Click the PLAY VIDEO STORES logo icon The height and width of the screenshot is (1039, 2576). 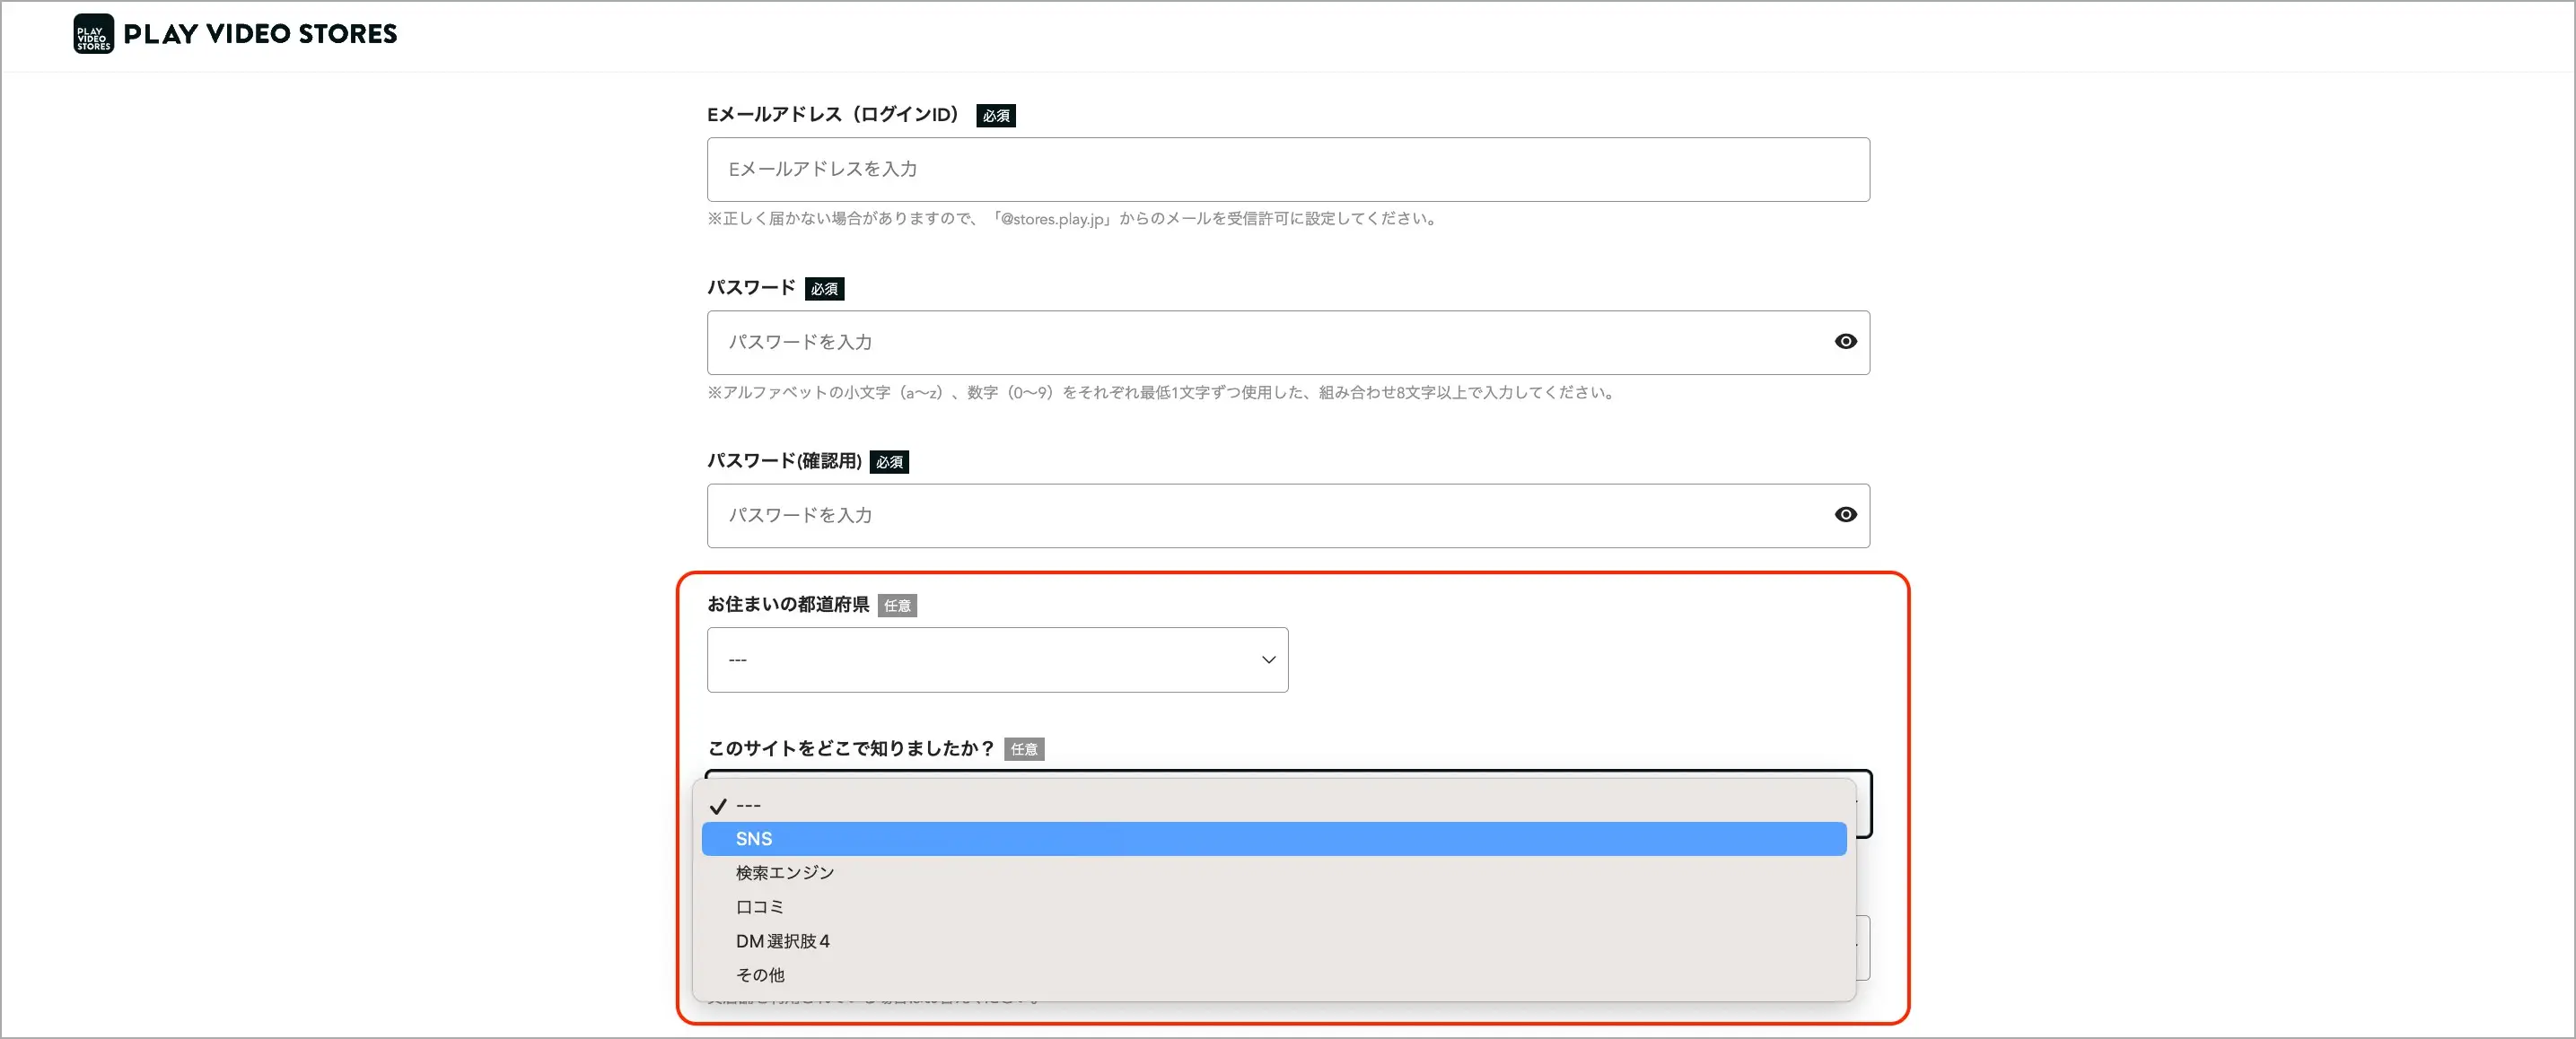point(93,34)
